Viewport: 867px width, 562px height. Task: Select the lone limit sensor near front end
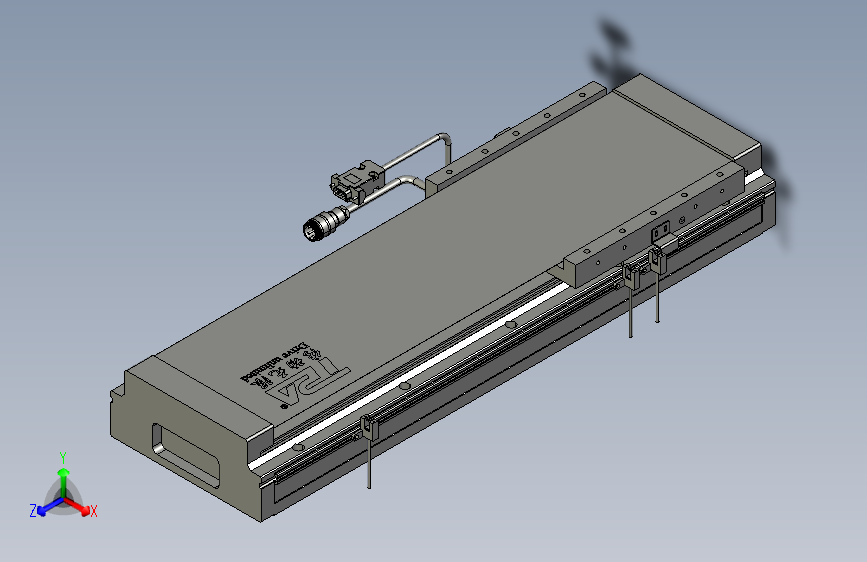pyautogui.click(x=368, y=450)
